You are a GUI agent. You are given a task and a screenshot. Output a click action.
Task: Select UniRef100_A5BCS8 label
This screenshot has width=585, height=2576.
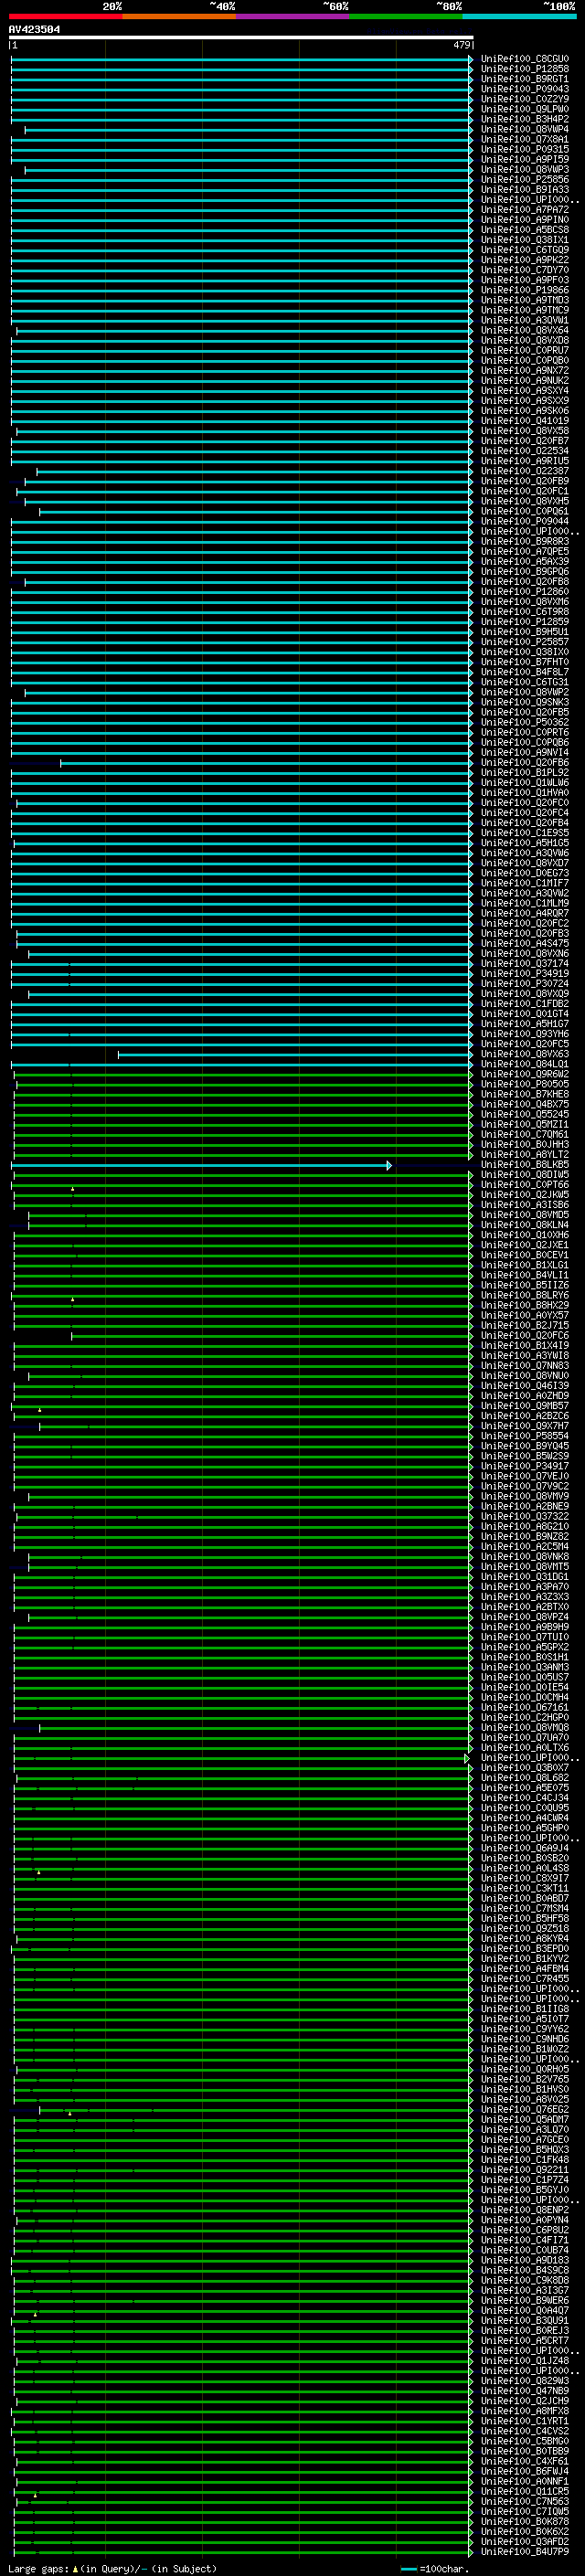(524, 230)
